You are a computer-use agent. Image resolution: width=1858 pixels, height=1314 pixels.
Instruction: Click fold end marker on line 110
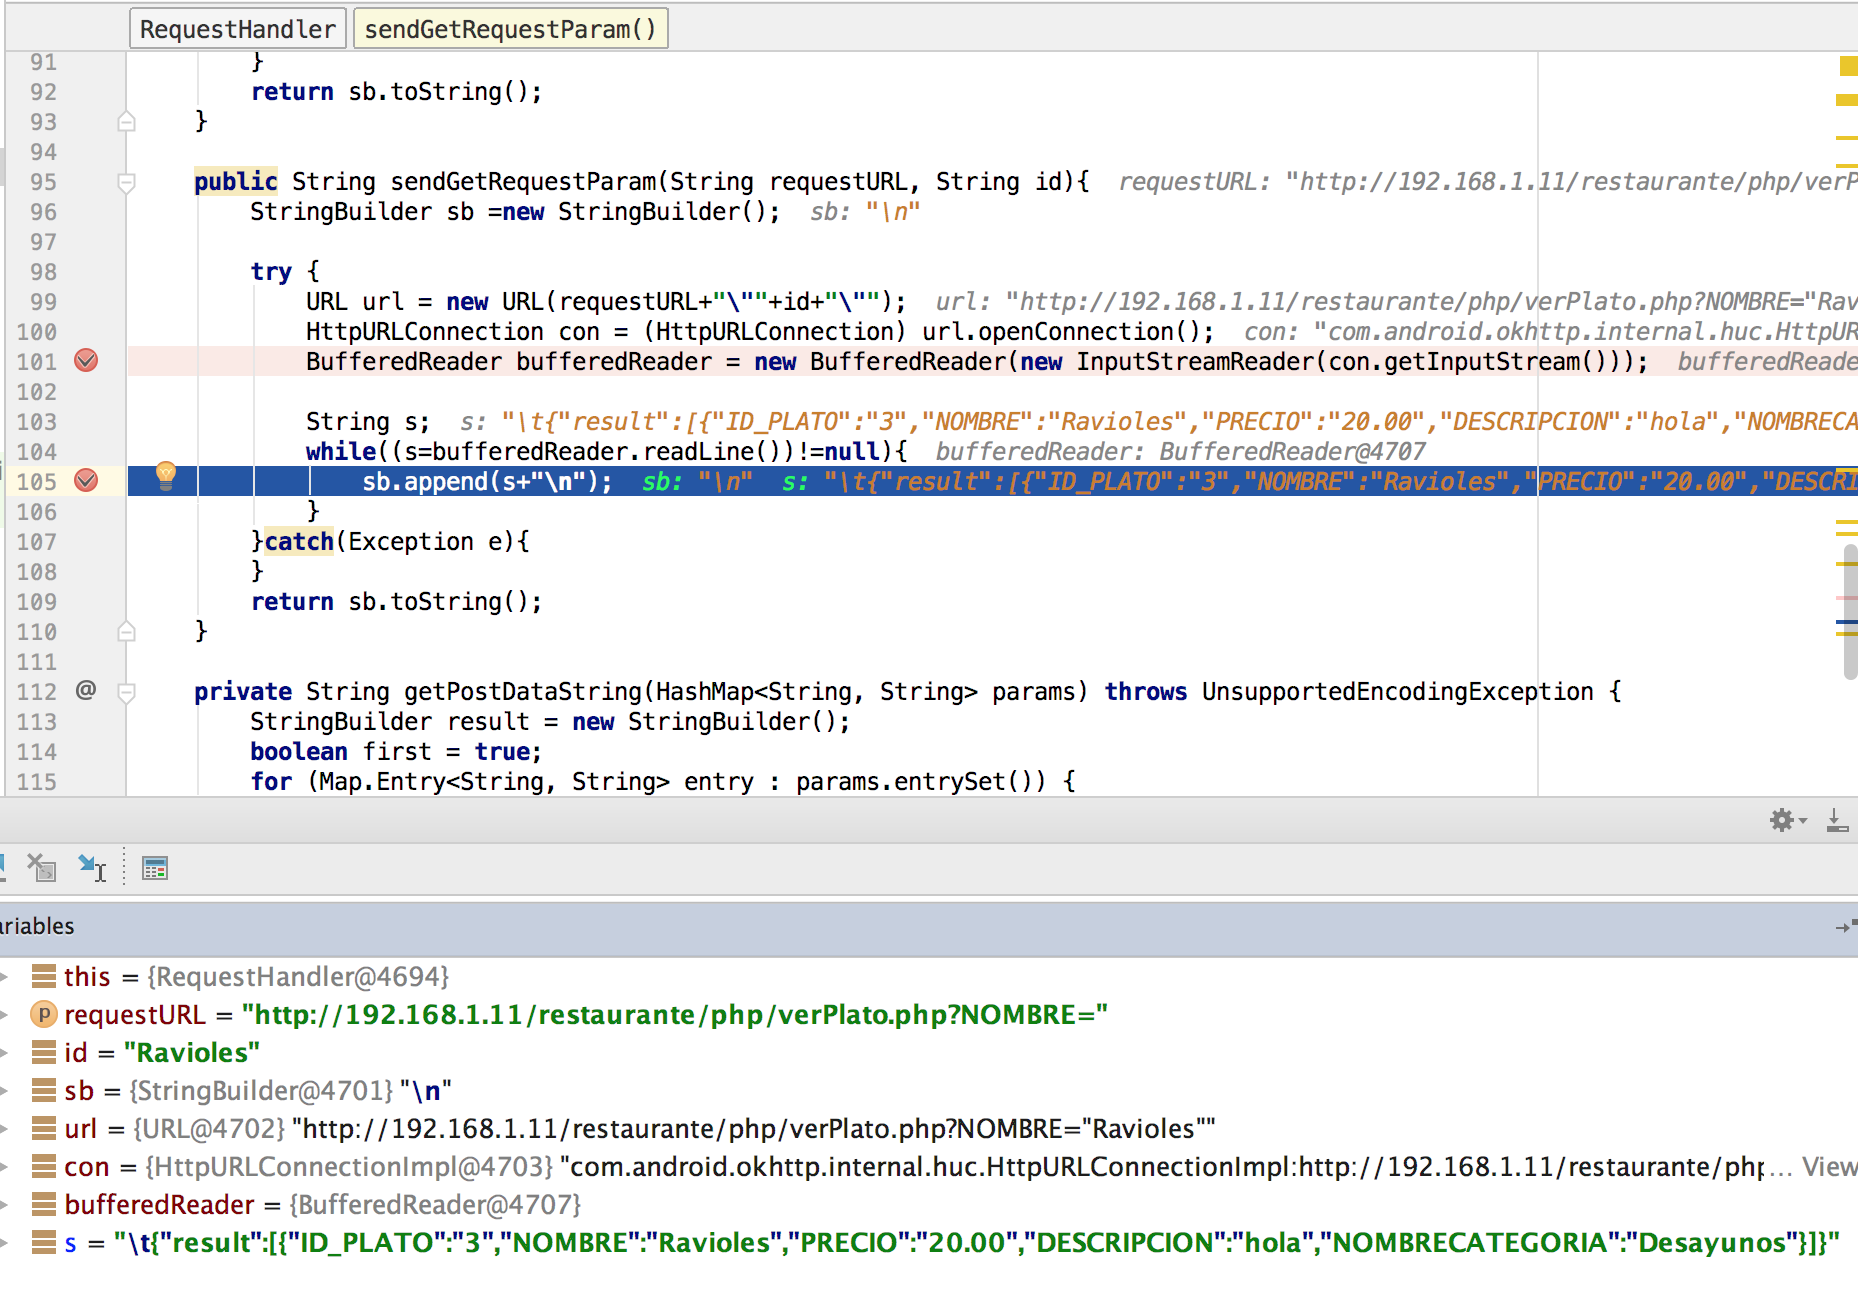tap(127, 632)
